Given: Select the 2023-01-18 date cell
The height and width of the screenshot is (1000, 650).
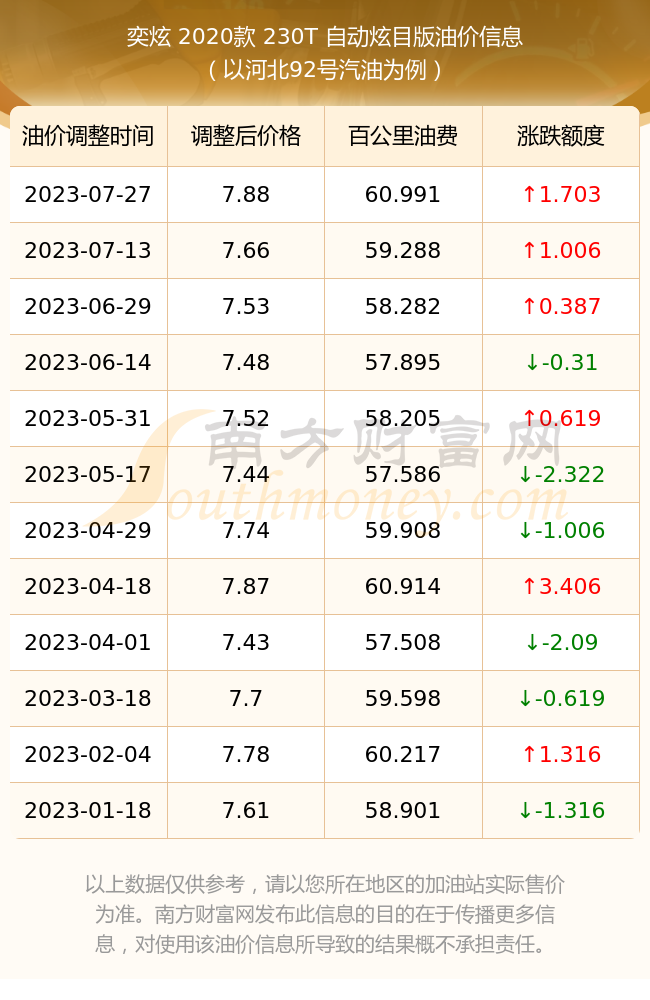Looking at the screenshot, I should pos(89,811).
